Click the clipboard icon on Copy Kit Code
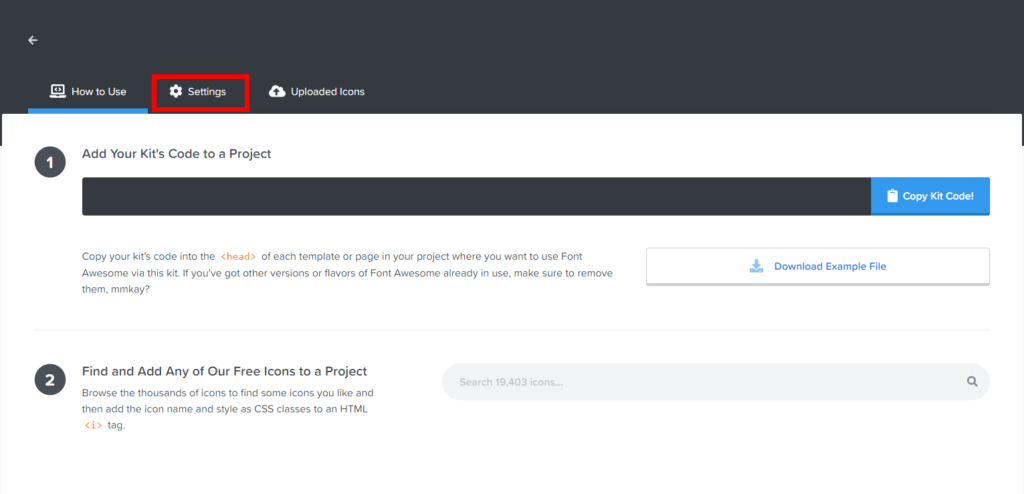Image resolution: width=1024 pixels, height=494 pixels. point(892,196)
